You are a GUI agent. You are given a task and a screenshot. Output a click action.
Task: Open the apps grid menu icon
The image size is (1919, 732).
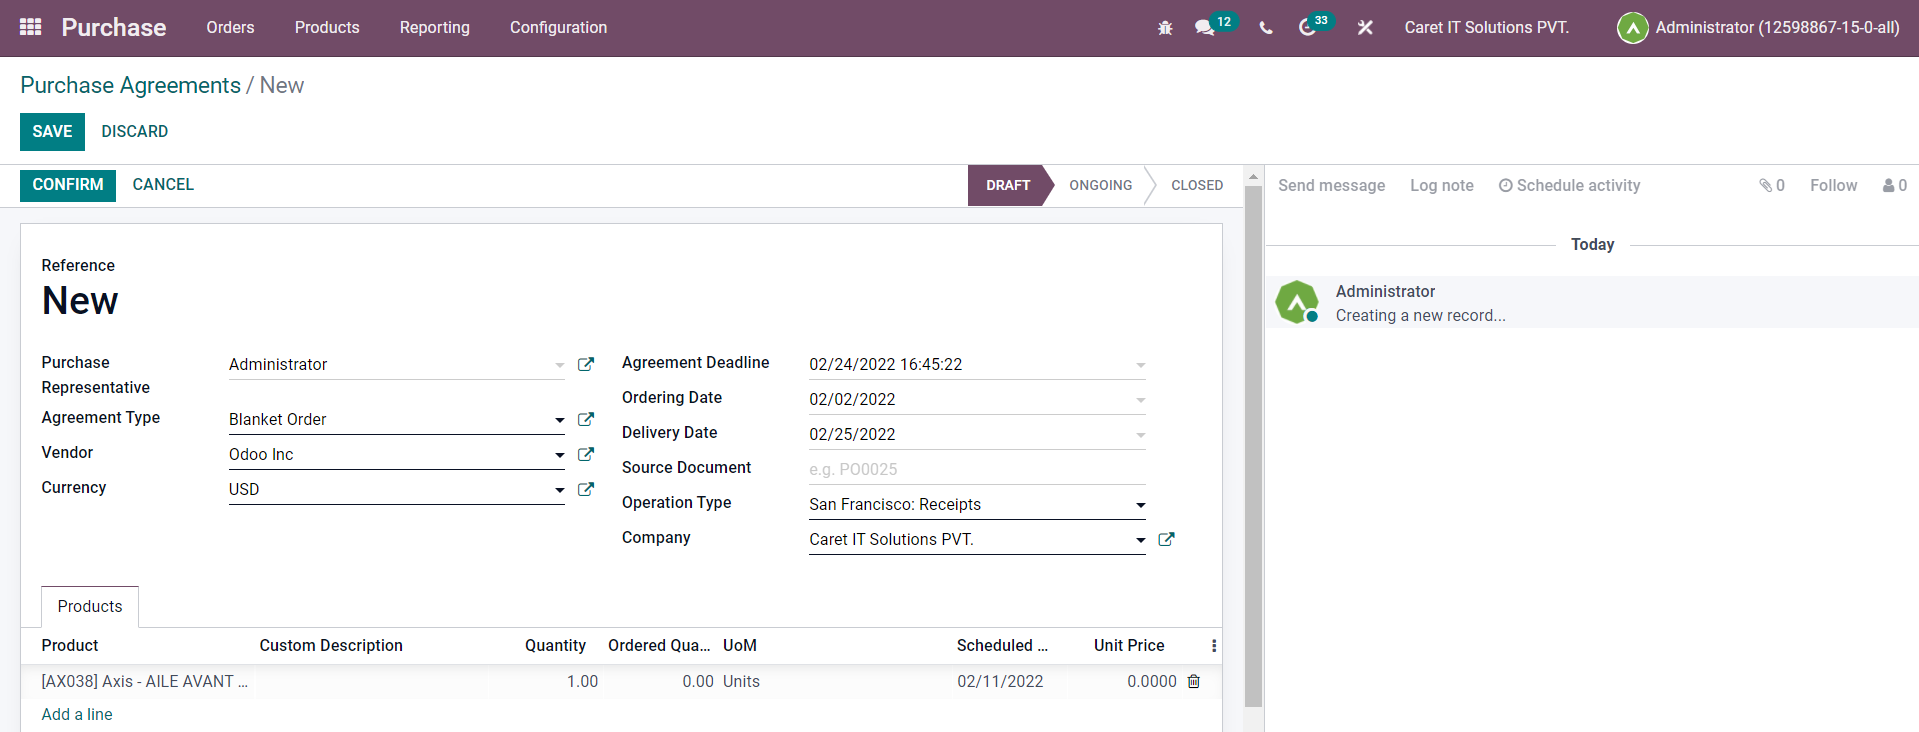tap(30, 27)
